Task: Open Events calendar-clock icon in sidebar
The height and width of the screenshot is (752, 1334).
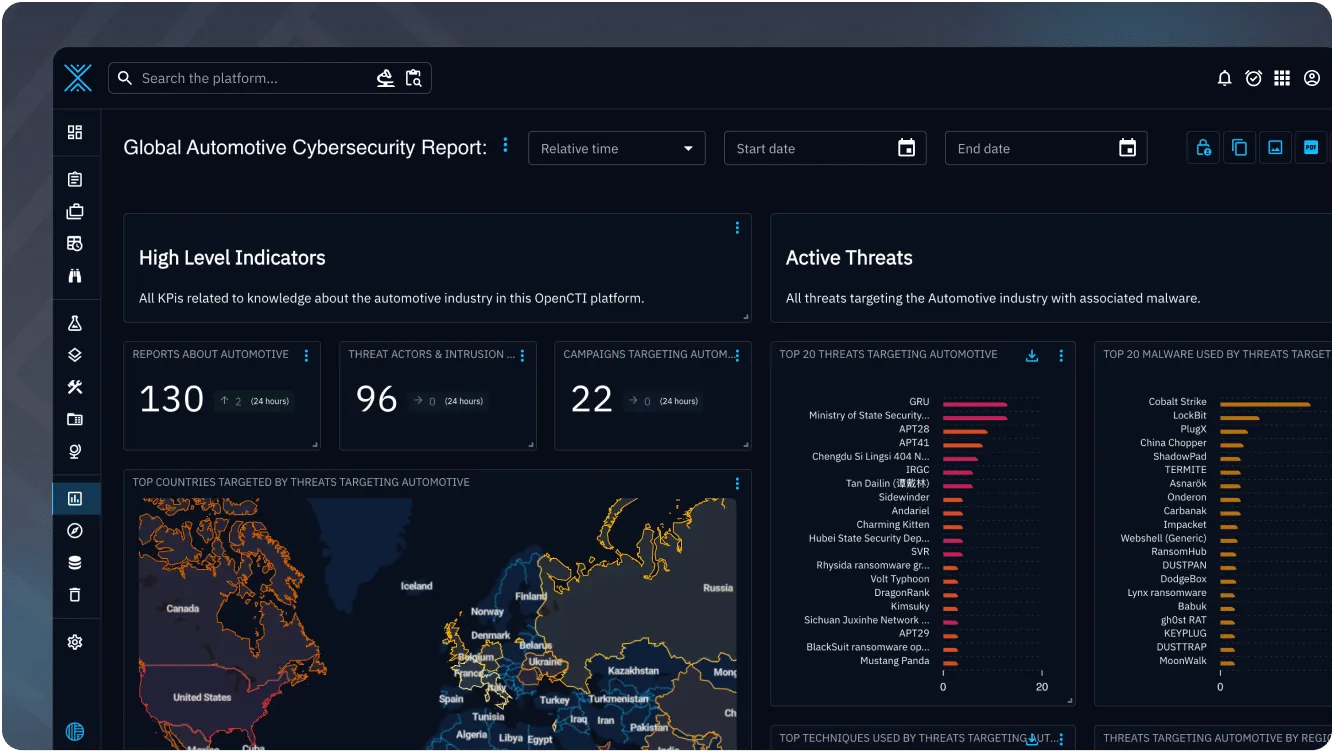Action: tap(75, 244)
